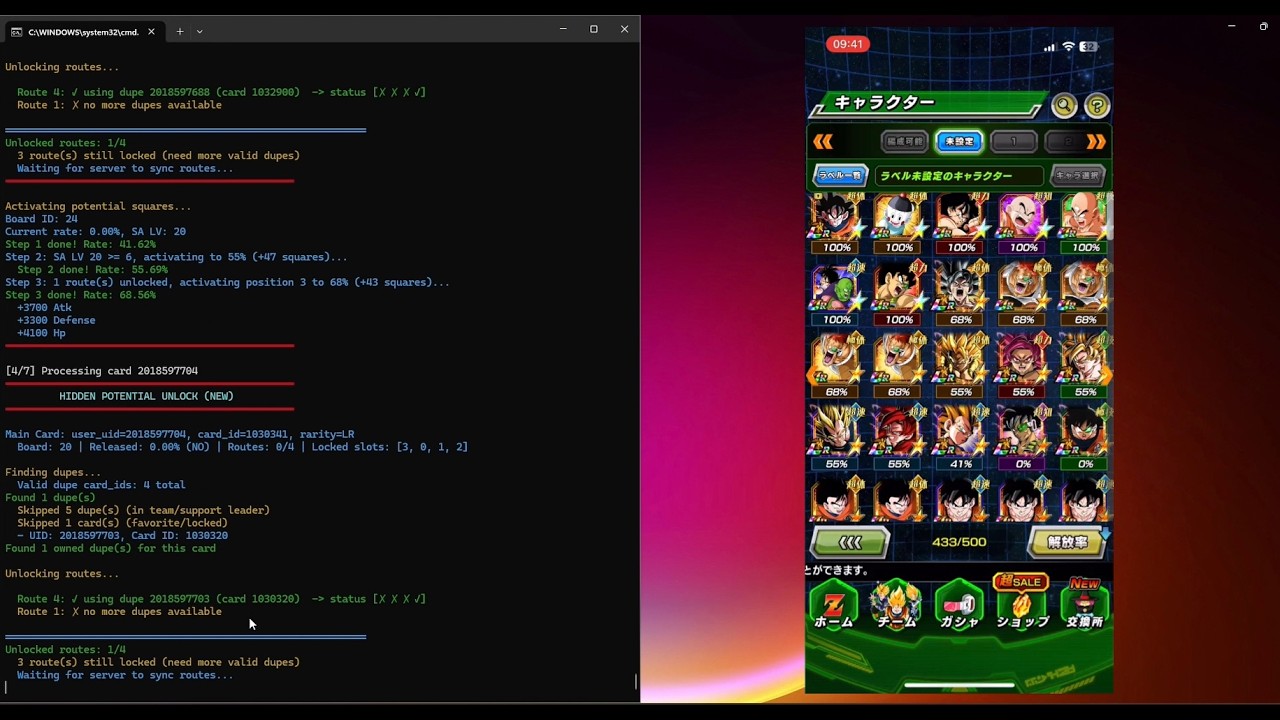Select the Chiaotzu character card at 100%
The height and width of the screenshot is (720, 1280).
click(x=899, y=224)
